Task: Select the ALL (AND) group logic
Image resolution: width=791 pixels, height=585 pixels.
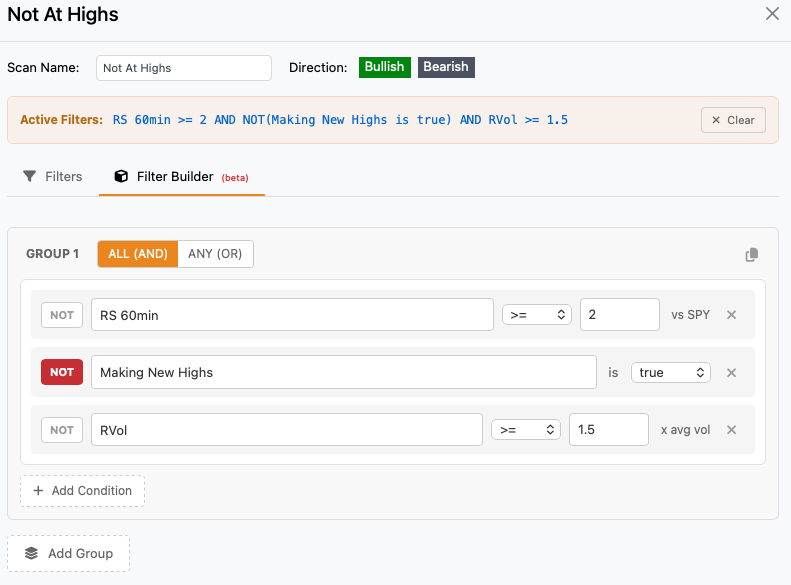Action: tap(138, 254)
